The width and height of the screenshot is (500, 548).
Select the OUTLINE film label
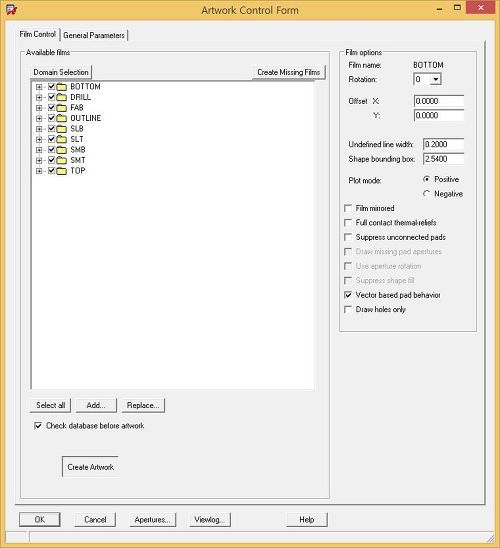86,118
